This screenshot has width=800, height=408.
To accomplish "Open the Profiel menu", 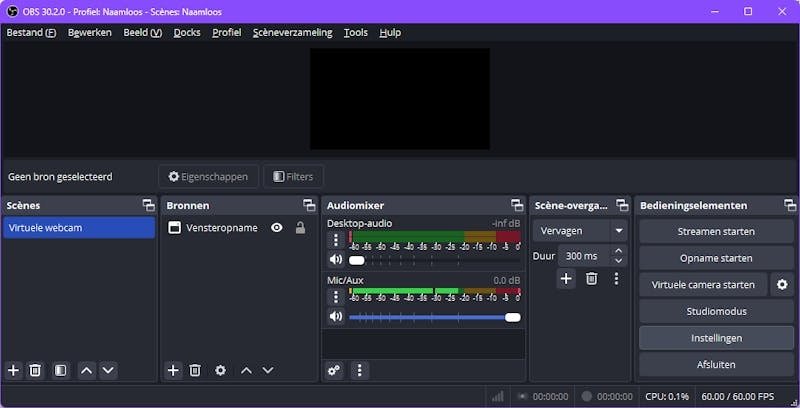I will 227,33.
